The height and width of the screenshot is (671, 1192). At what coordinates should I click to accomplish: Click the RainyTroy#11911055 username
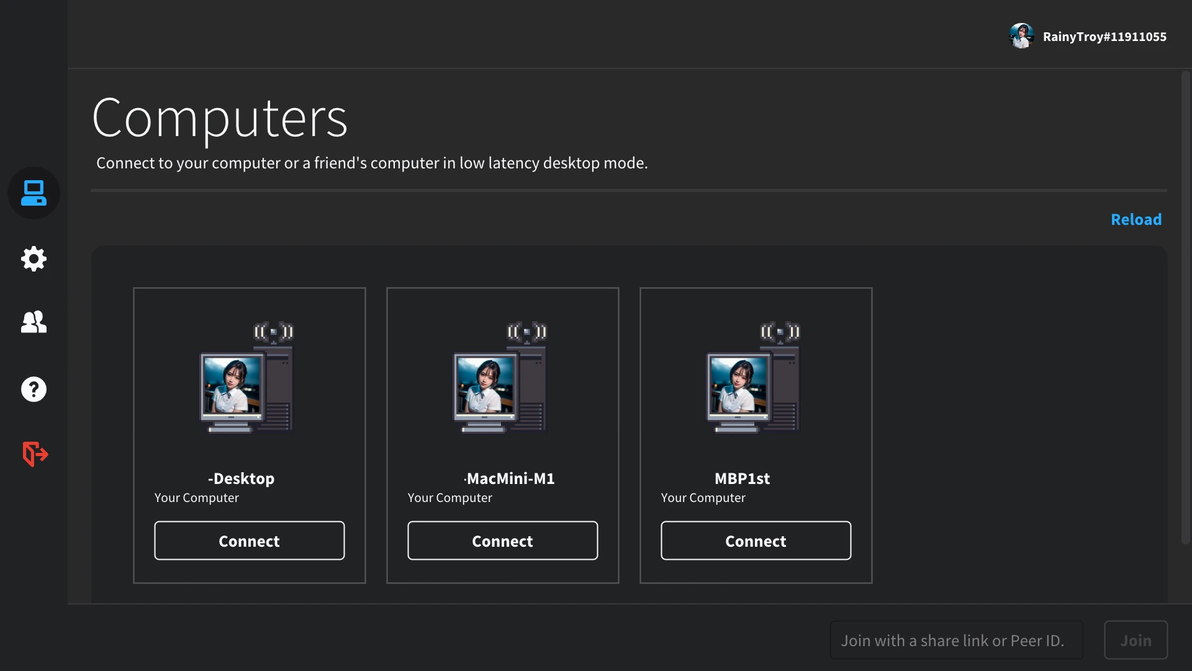(1104, 37)
